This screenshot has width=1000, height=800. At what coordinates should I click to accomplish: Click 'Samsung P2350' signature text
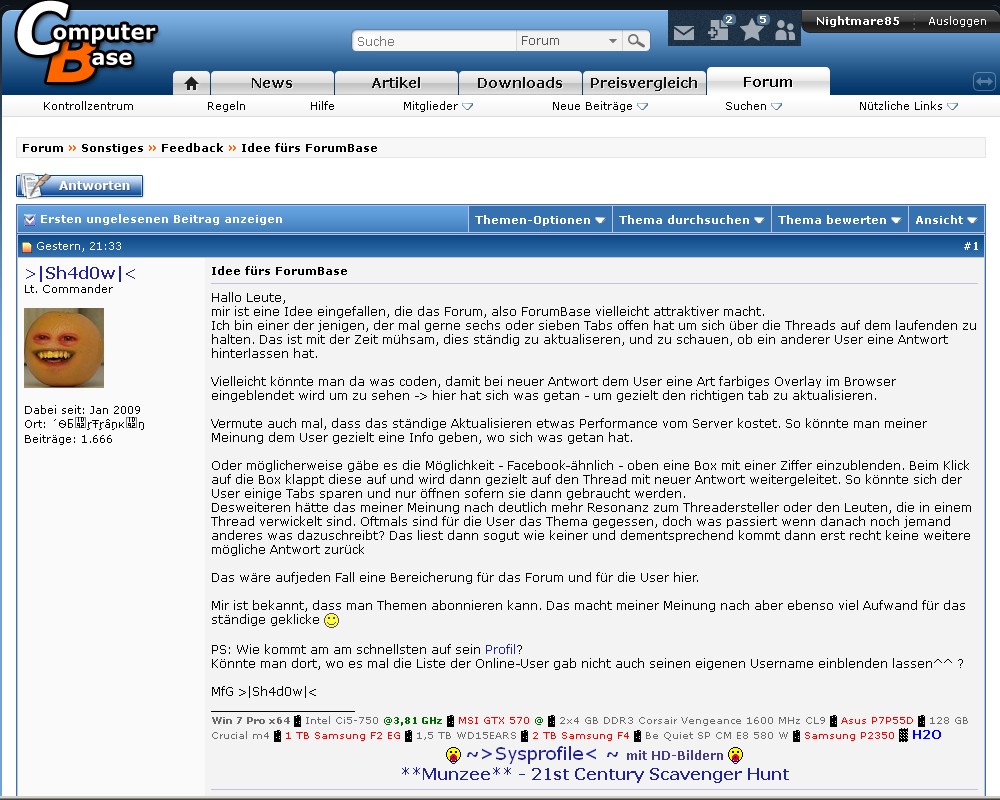pyautogui.click(x=849, y=736)
